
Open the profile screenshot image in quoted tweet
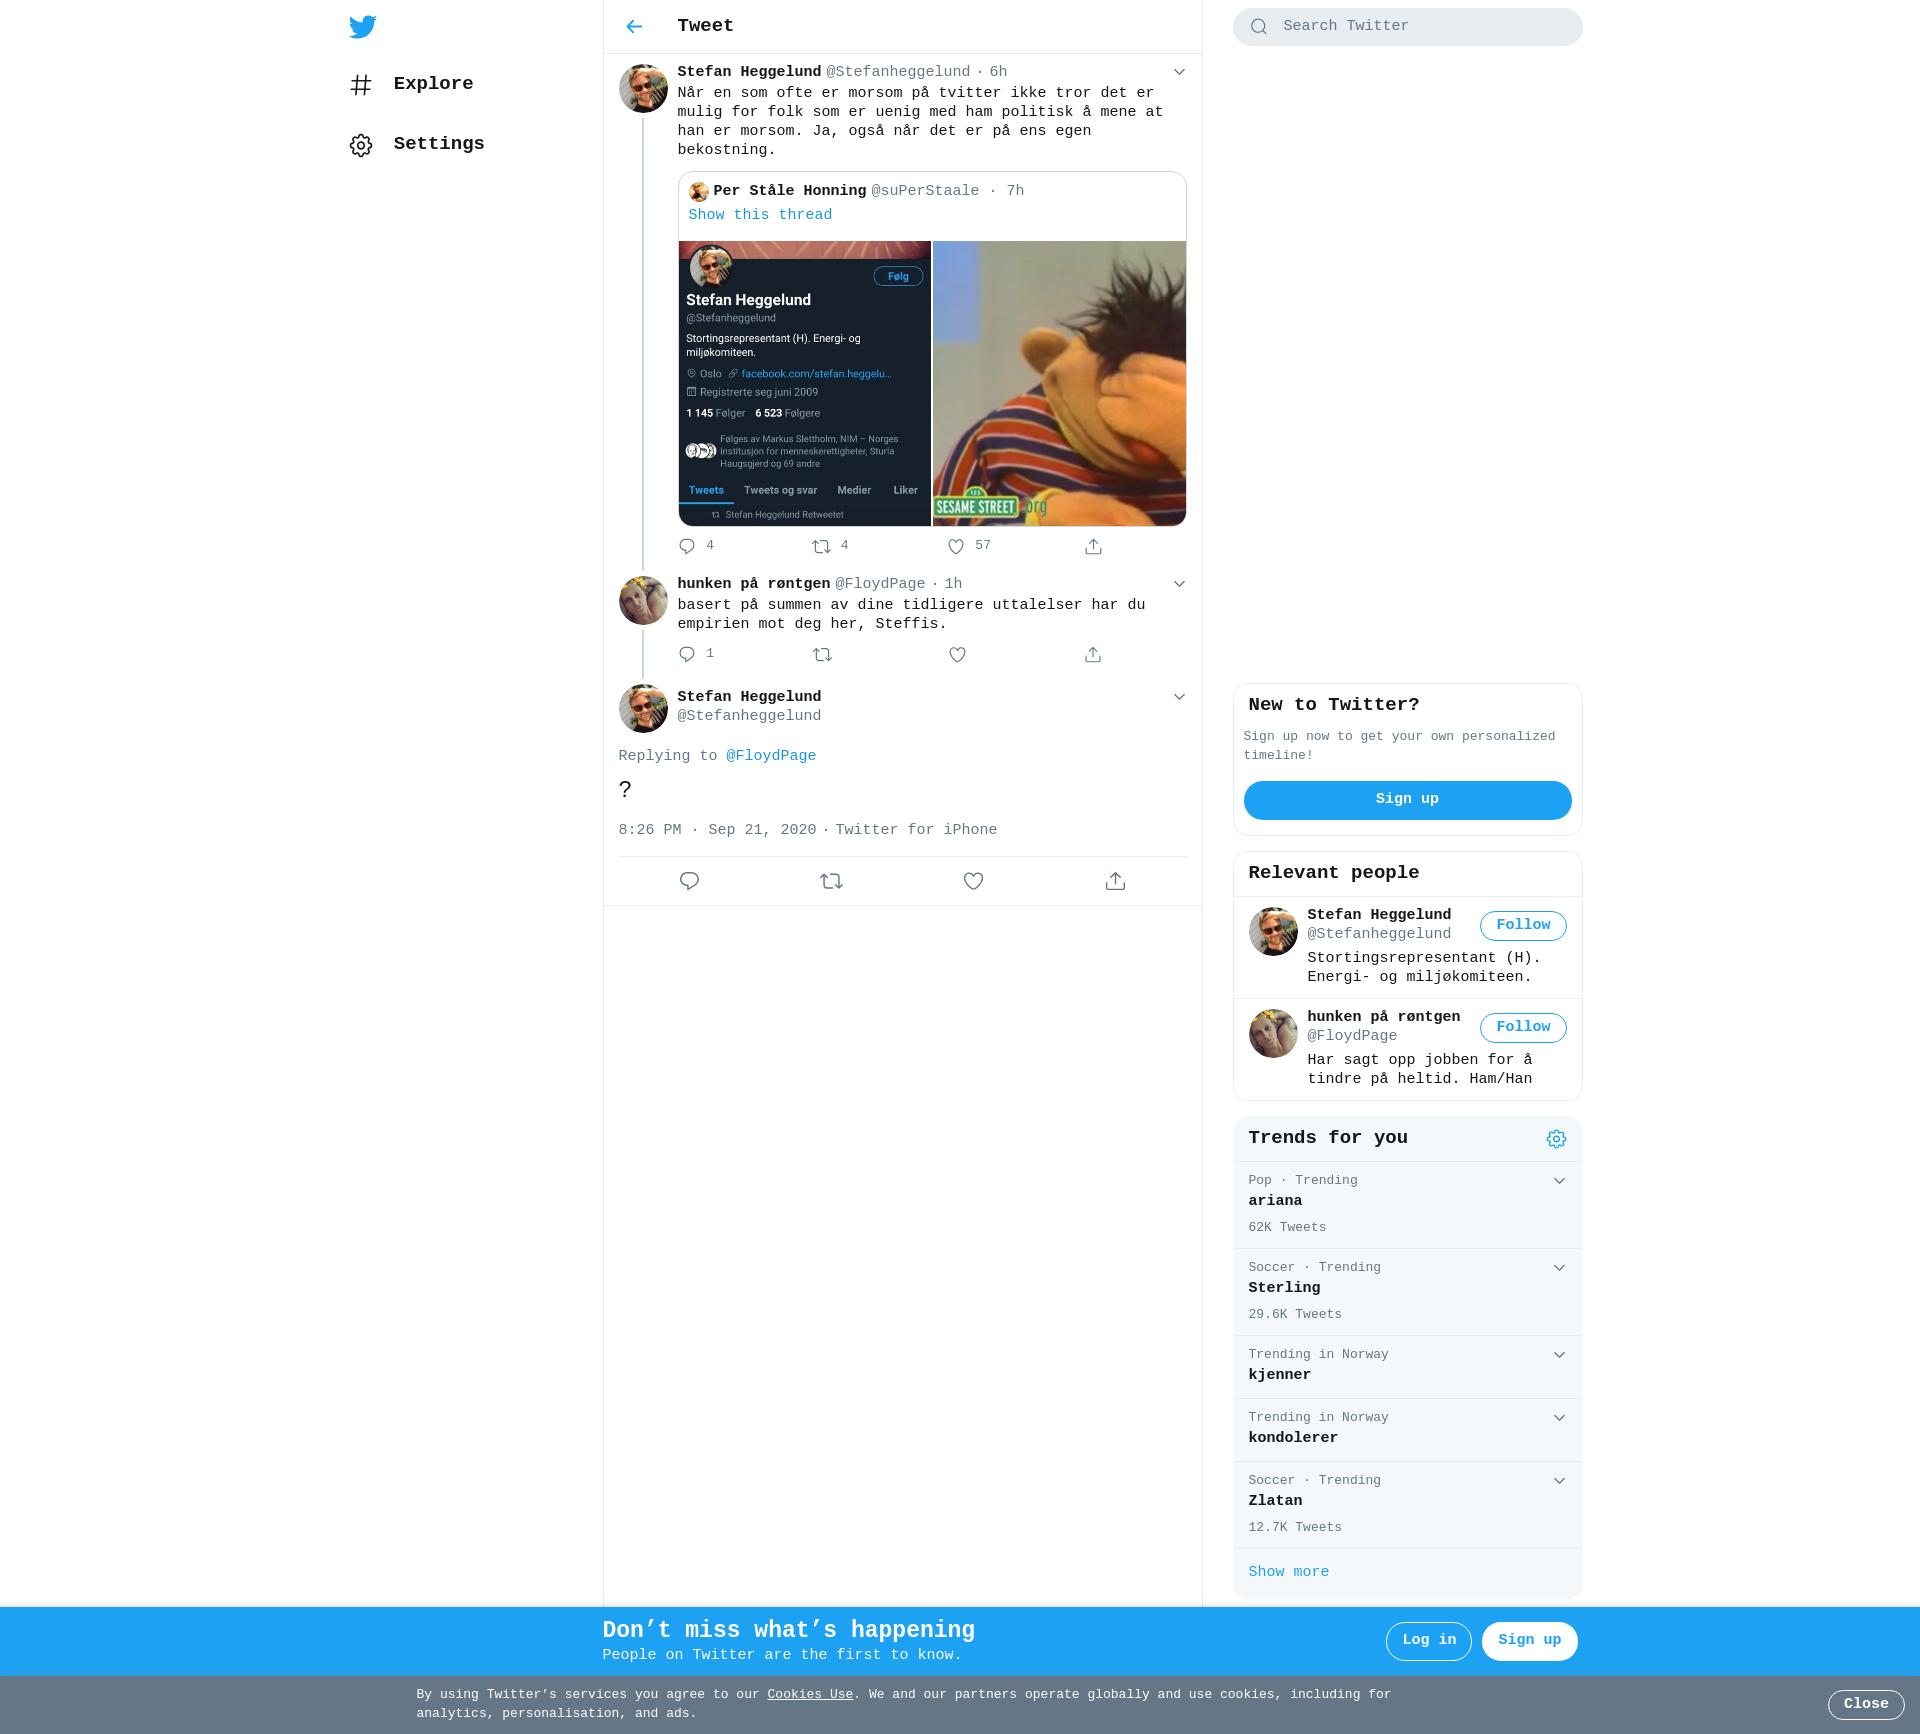pos(805,383)
